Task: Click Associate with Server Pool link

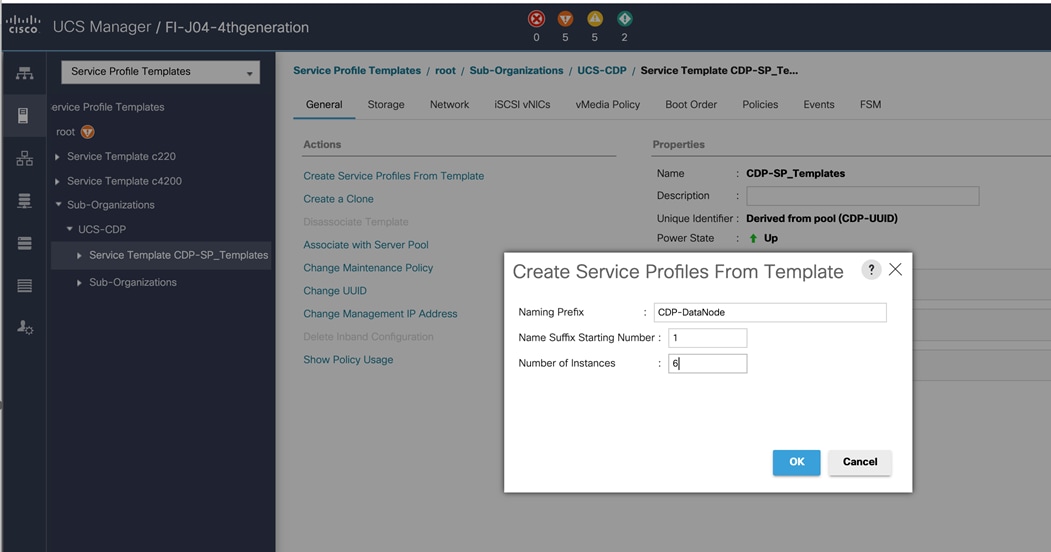Action: tap(366, 245)
